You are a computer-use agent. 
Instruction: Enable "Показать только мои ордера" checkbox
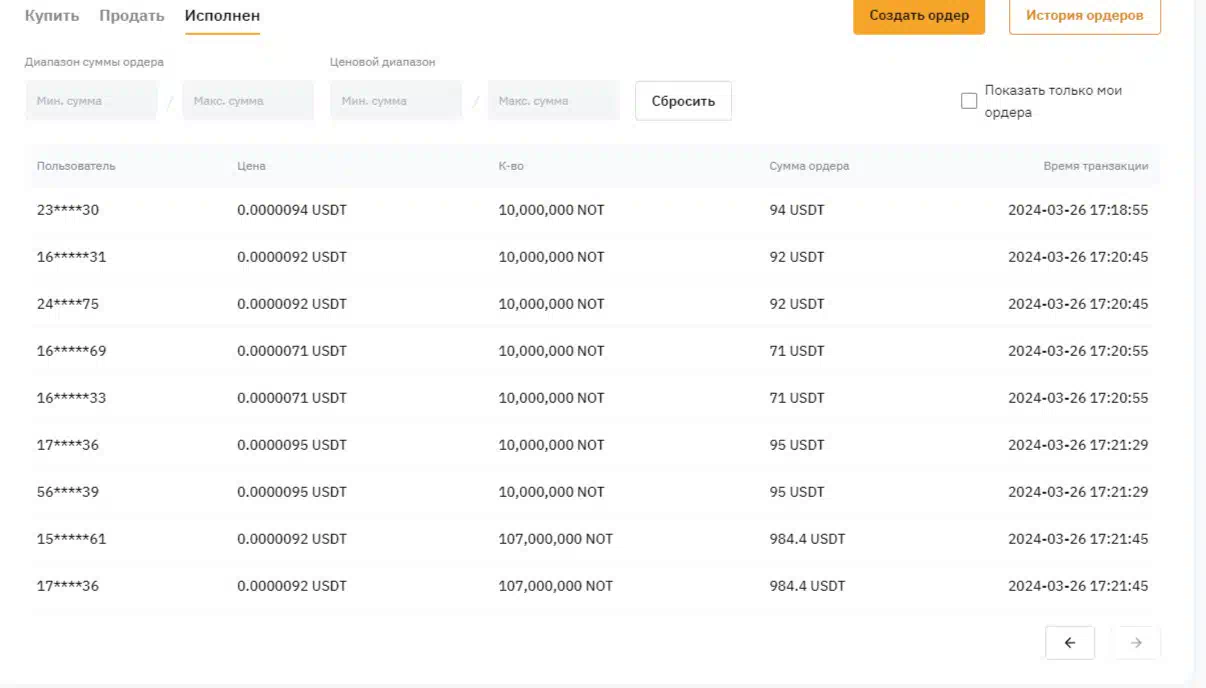(x=969, y=101)
